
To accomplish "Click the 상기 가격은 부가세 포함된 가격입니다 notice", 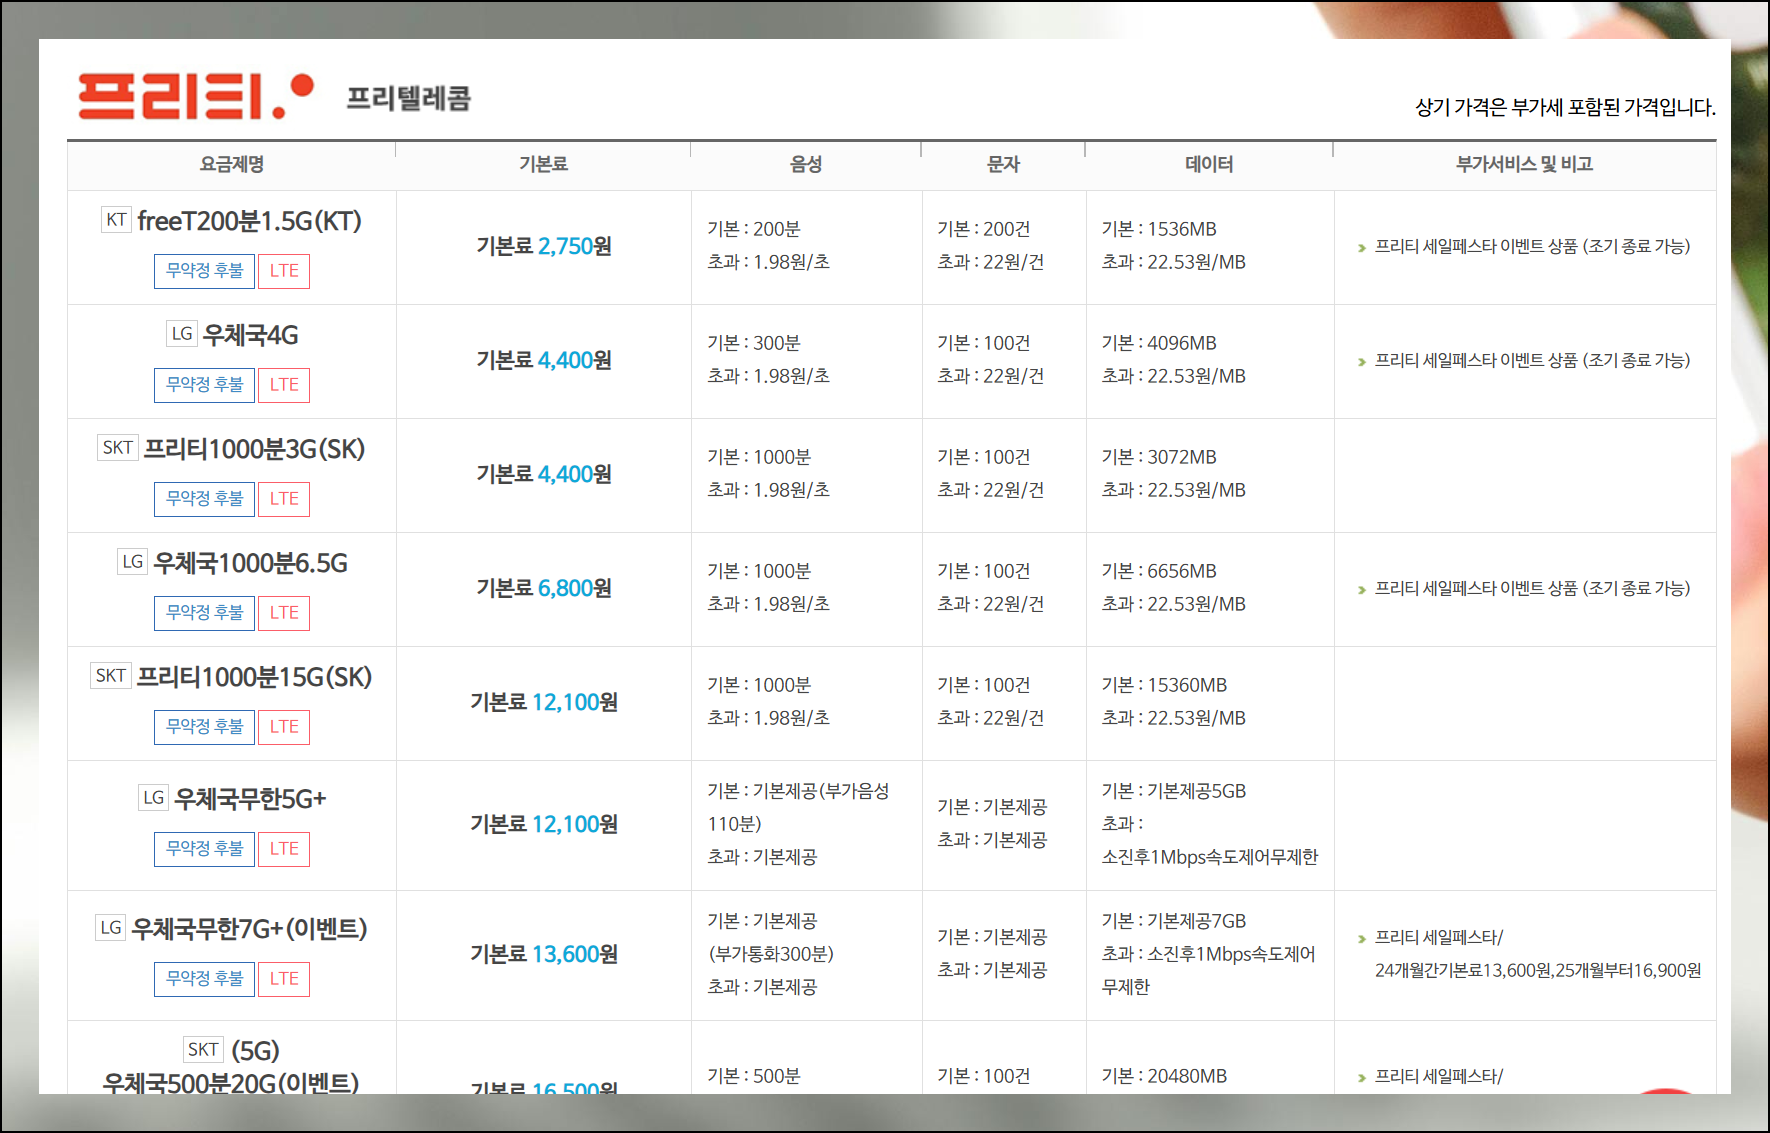I will click(x=1565, y=107).
